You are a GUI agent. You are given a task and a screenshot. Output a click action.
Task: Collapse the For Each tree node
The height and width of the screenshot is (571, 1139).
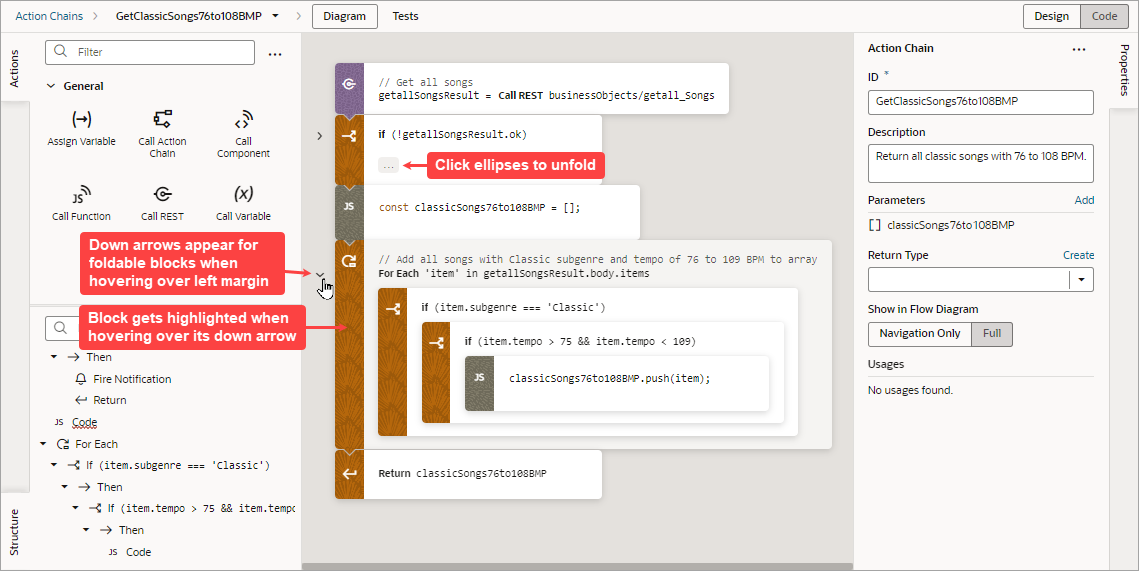44,444
